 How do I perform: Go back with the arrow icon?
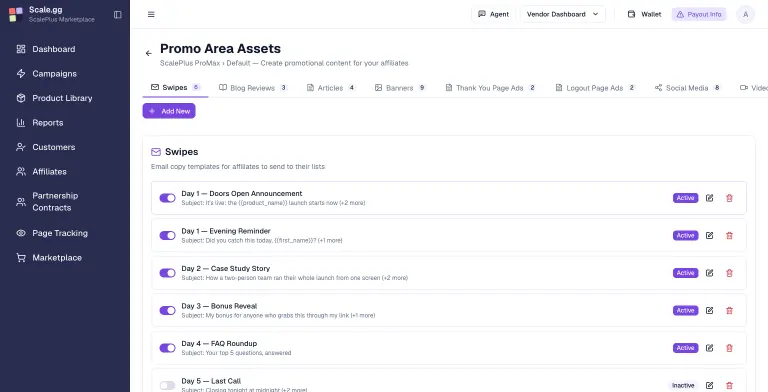click(148, 53)
